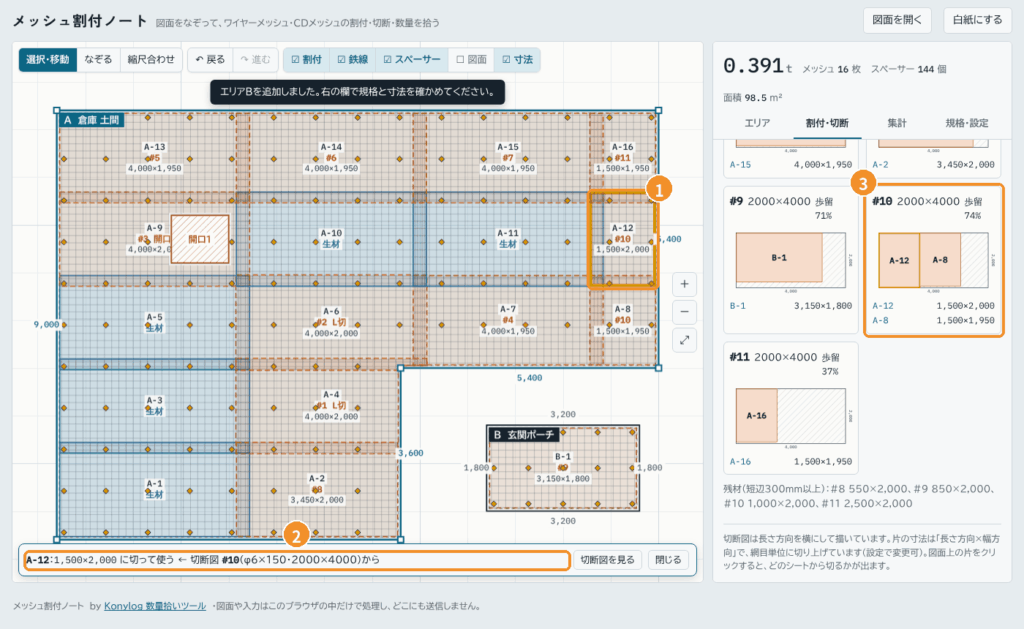1024x629 pixels.
Task: Select mesh piece A-1 生材 on the plan
Action: (x=154, y=489)
